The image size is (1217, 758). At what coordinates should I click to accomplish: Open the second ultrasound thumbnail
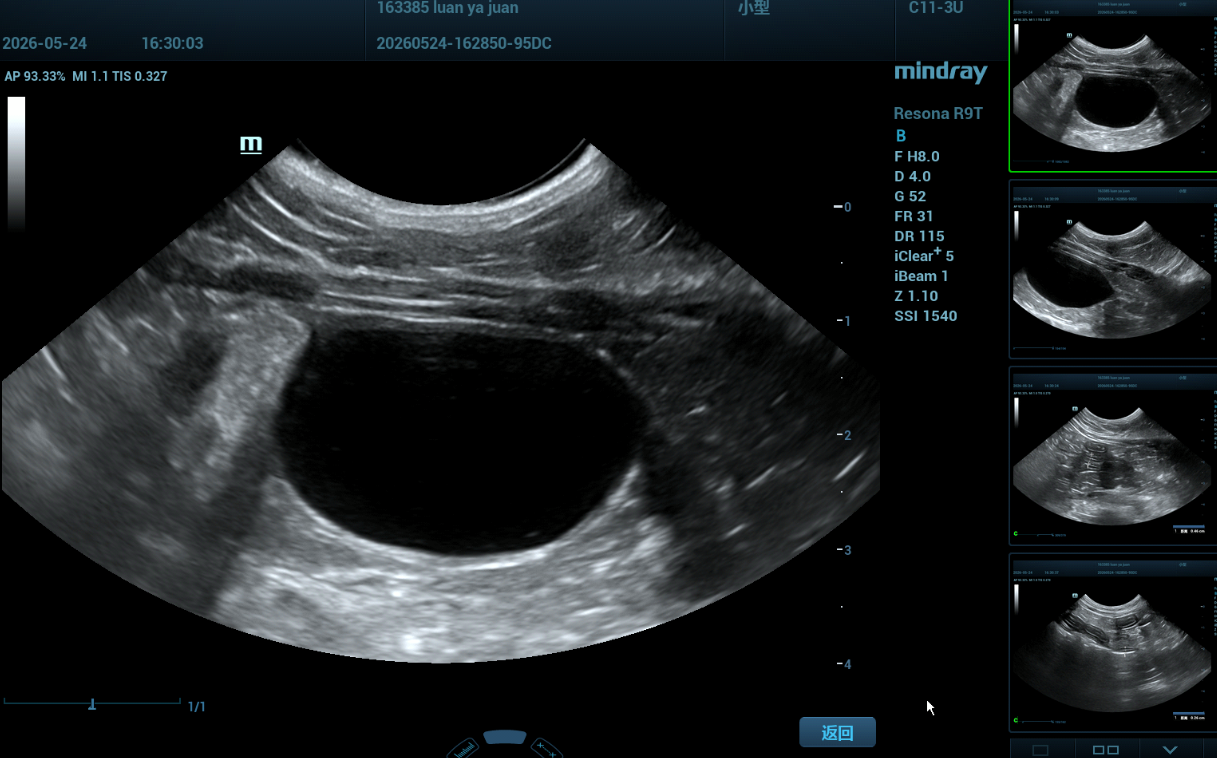1111,270
